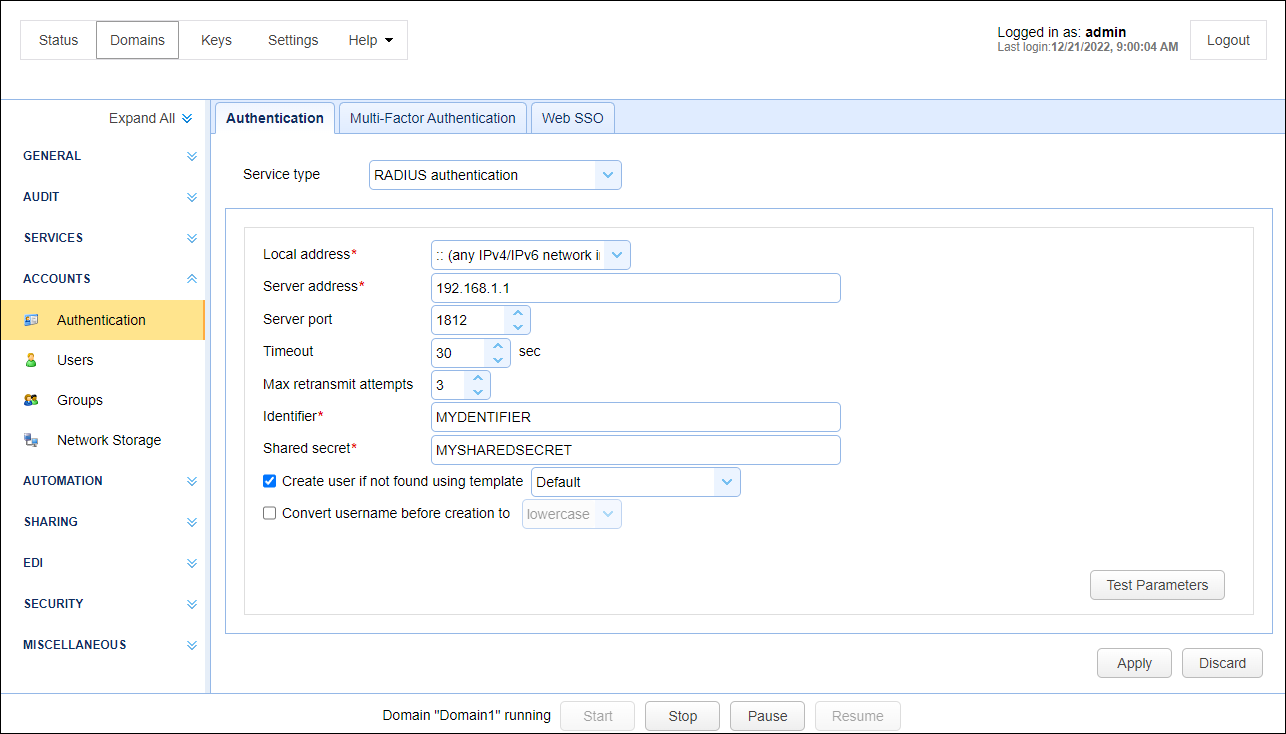Enable Convert username before creation checkbox
The height and width of the screenshot is (734, 1286).
(269, 513)
